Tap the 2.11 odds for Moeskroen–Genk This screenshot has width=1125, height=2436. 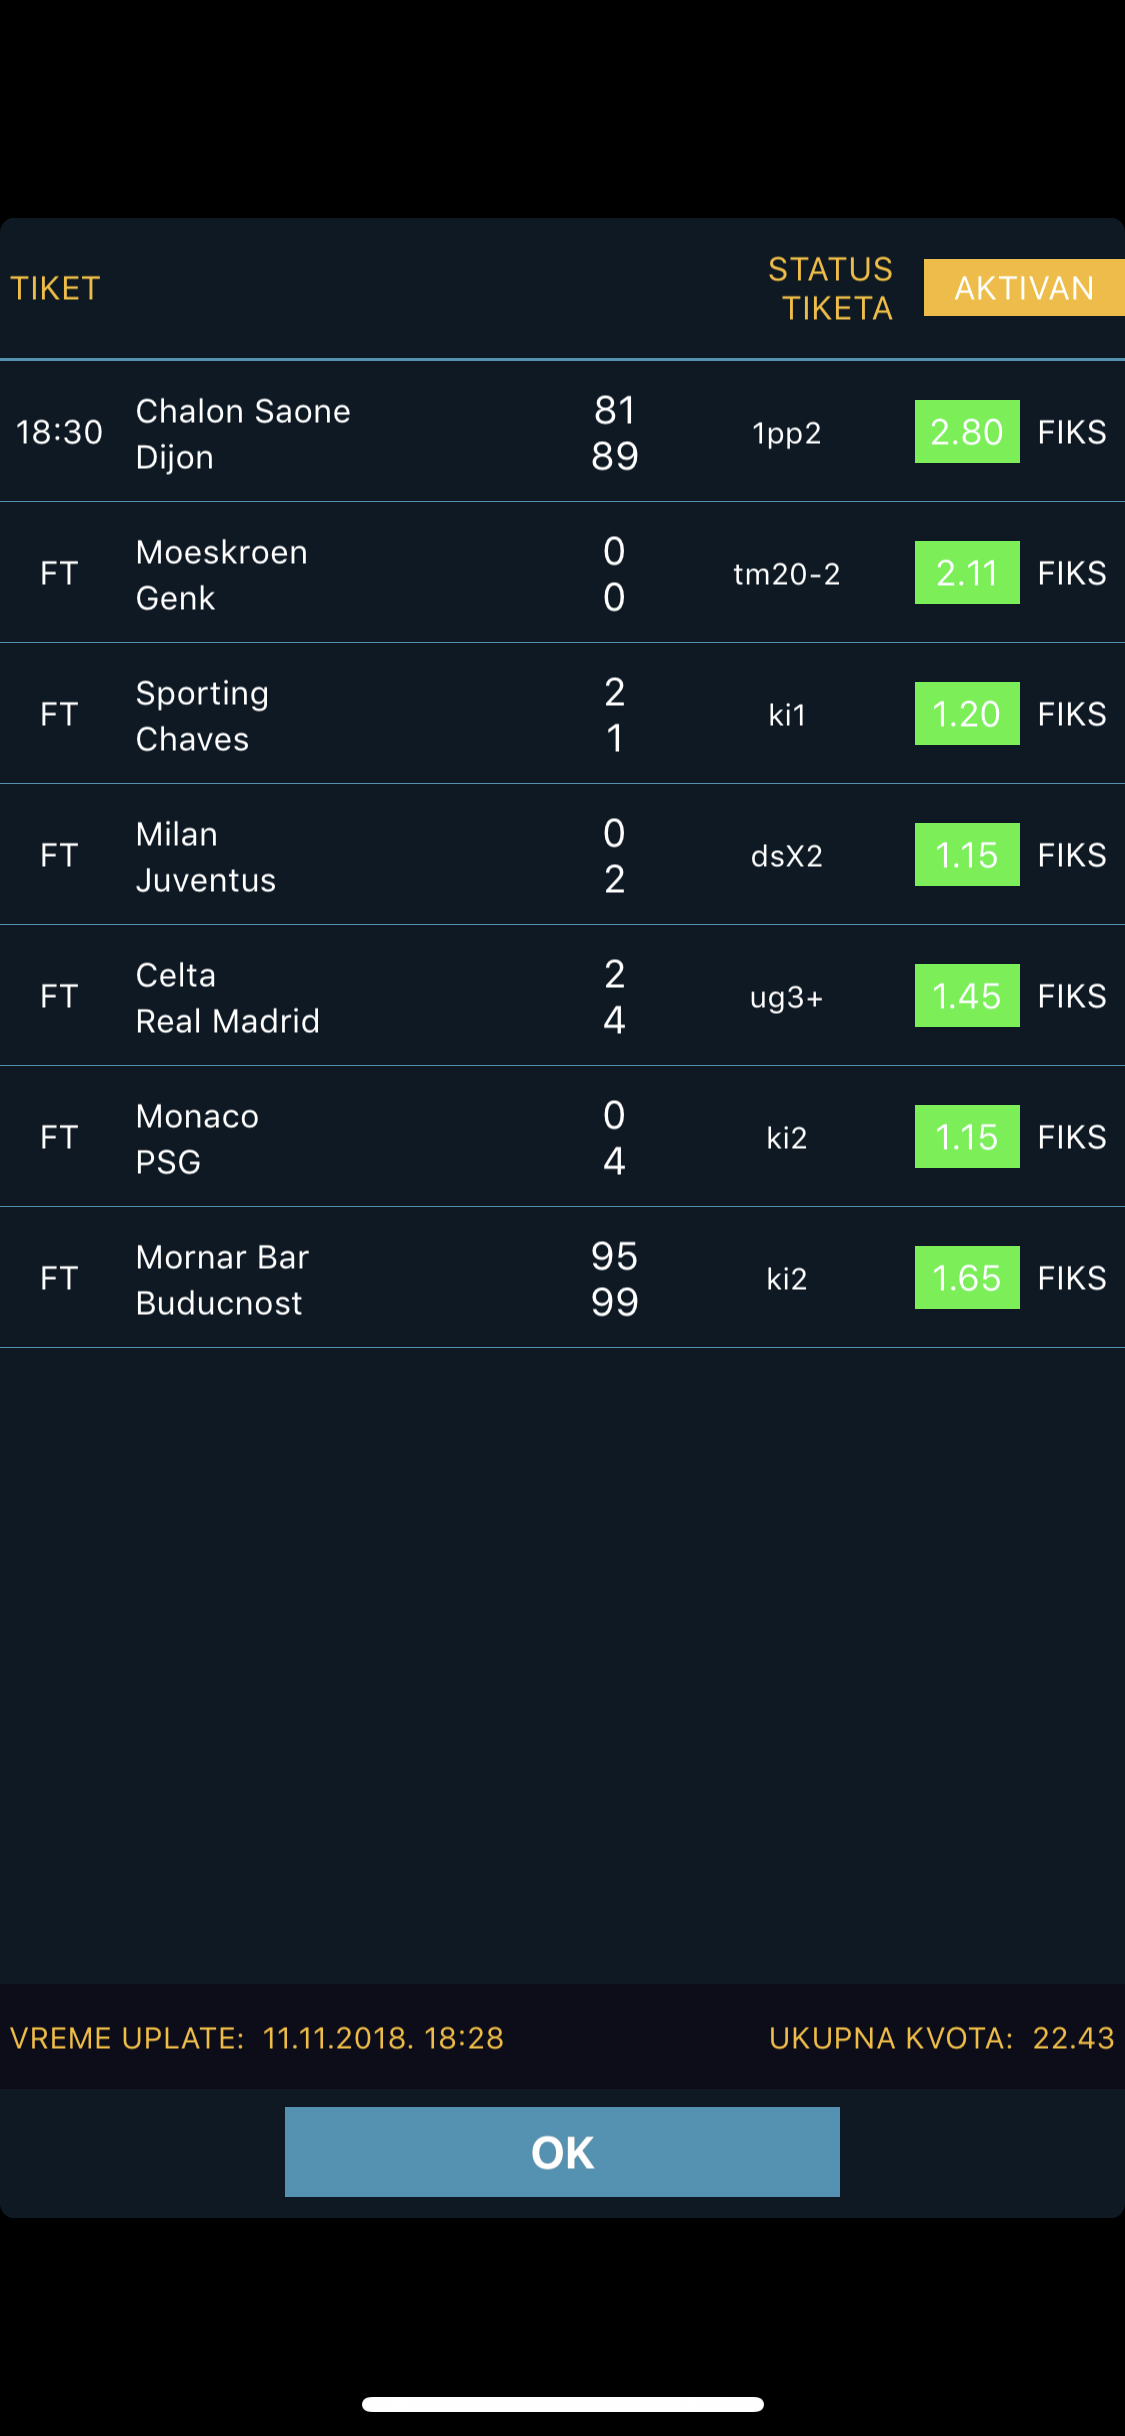coord(967,573)
